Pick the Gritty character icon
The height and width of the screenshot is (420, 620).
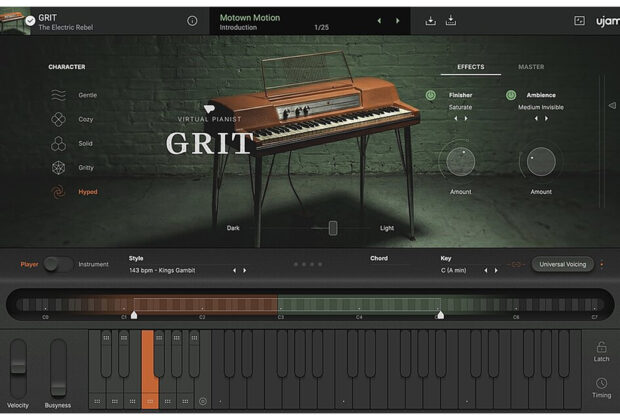(59, 168)
